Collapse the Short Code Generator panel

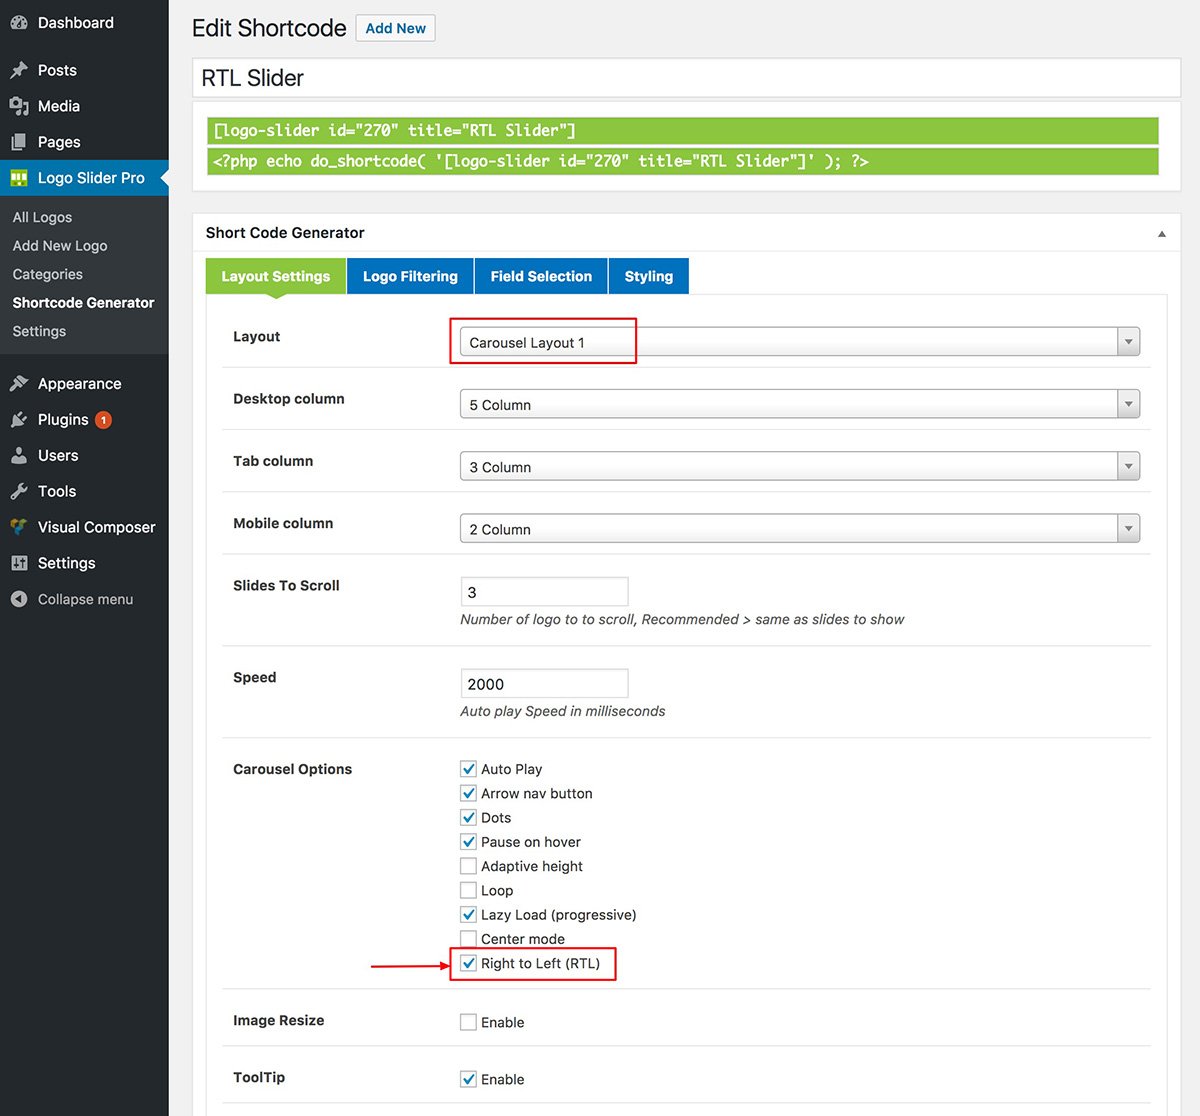coord(1161,234)
